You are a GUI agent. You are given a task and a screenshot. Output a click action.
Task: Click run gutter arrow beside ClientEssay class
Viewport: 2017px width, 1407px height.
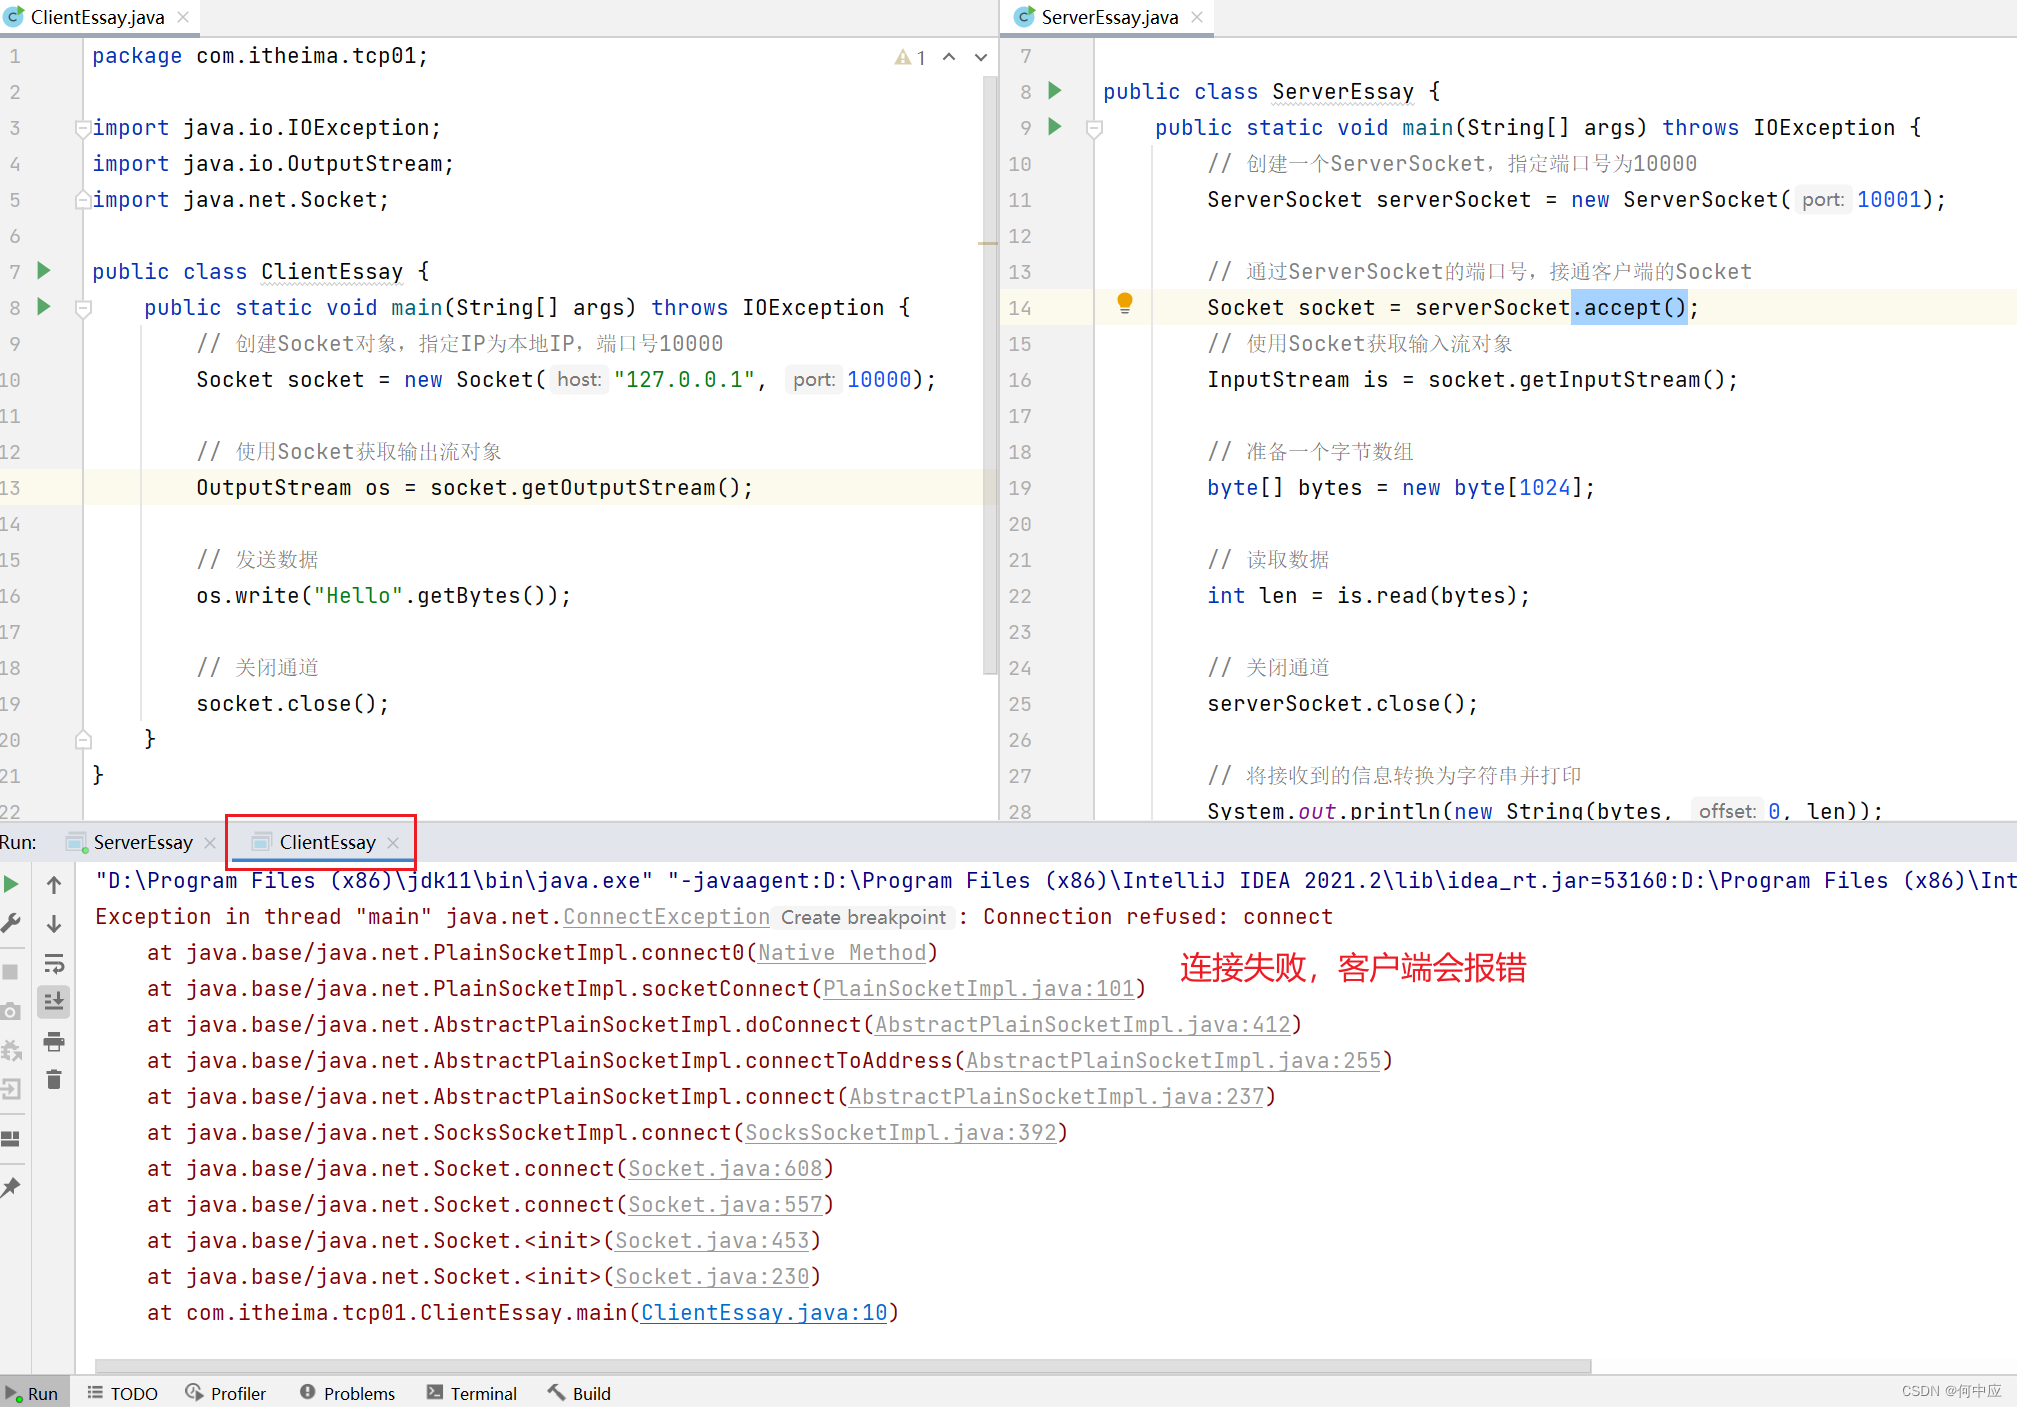point(44,271)
